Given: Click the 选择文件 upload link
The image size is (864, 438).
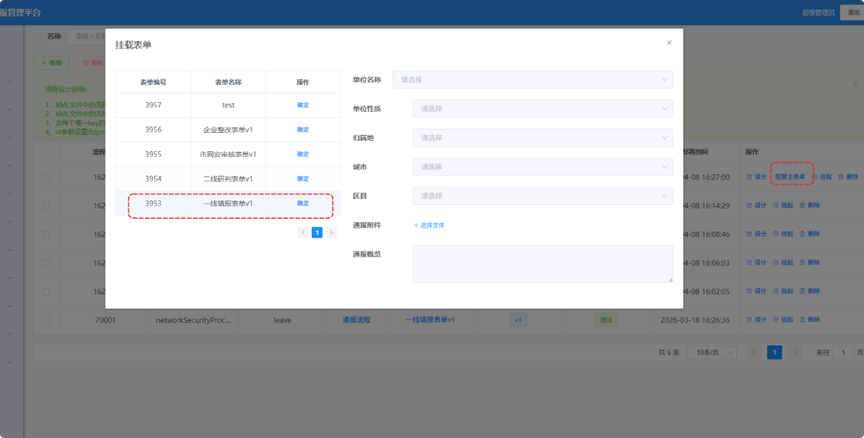Looking at the screenshot, I should pos(429,225).
